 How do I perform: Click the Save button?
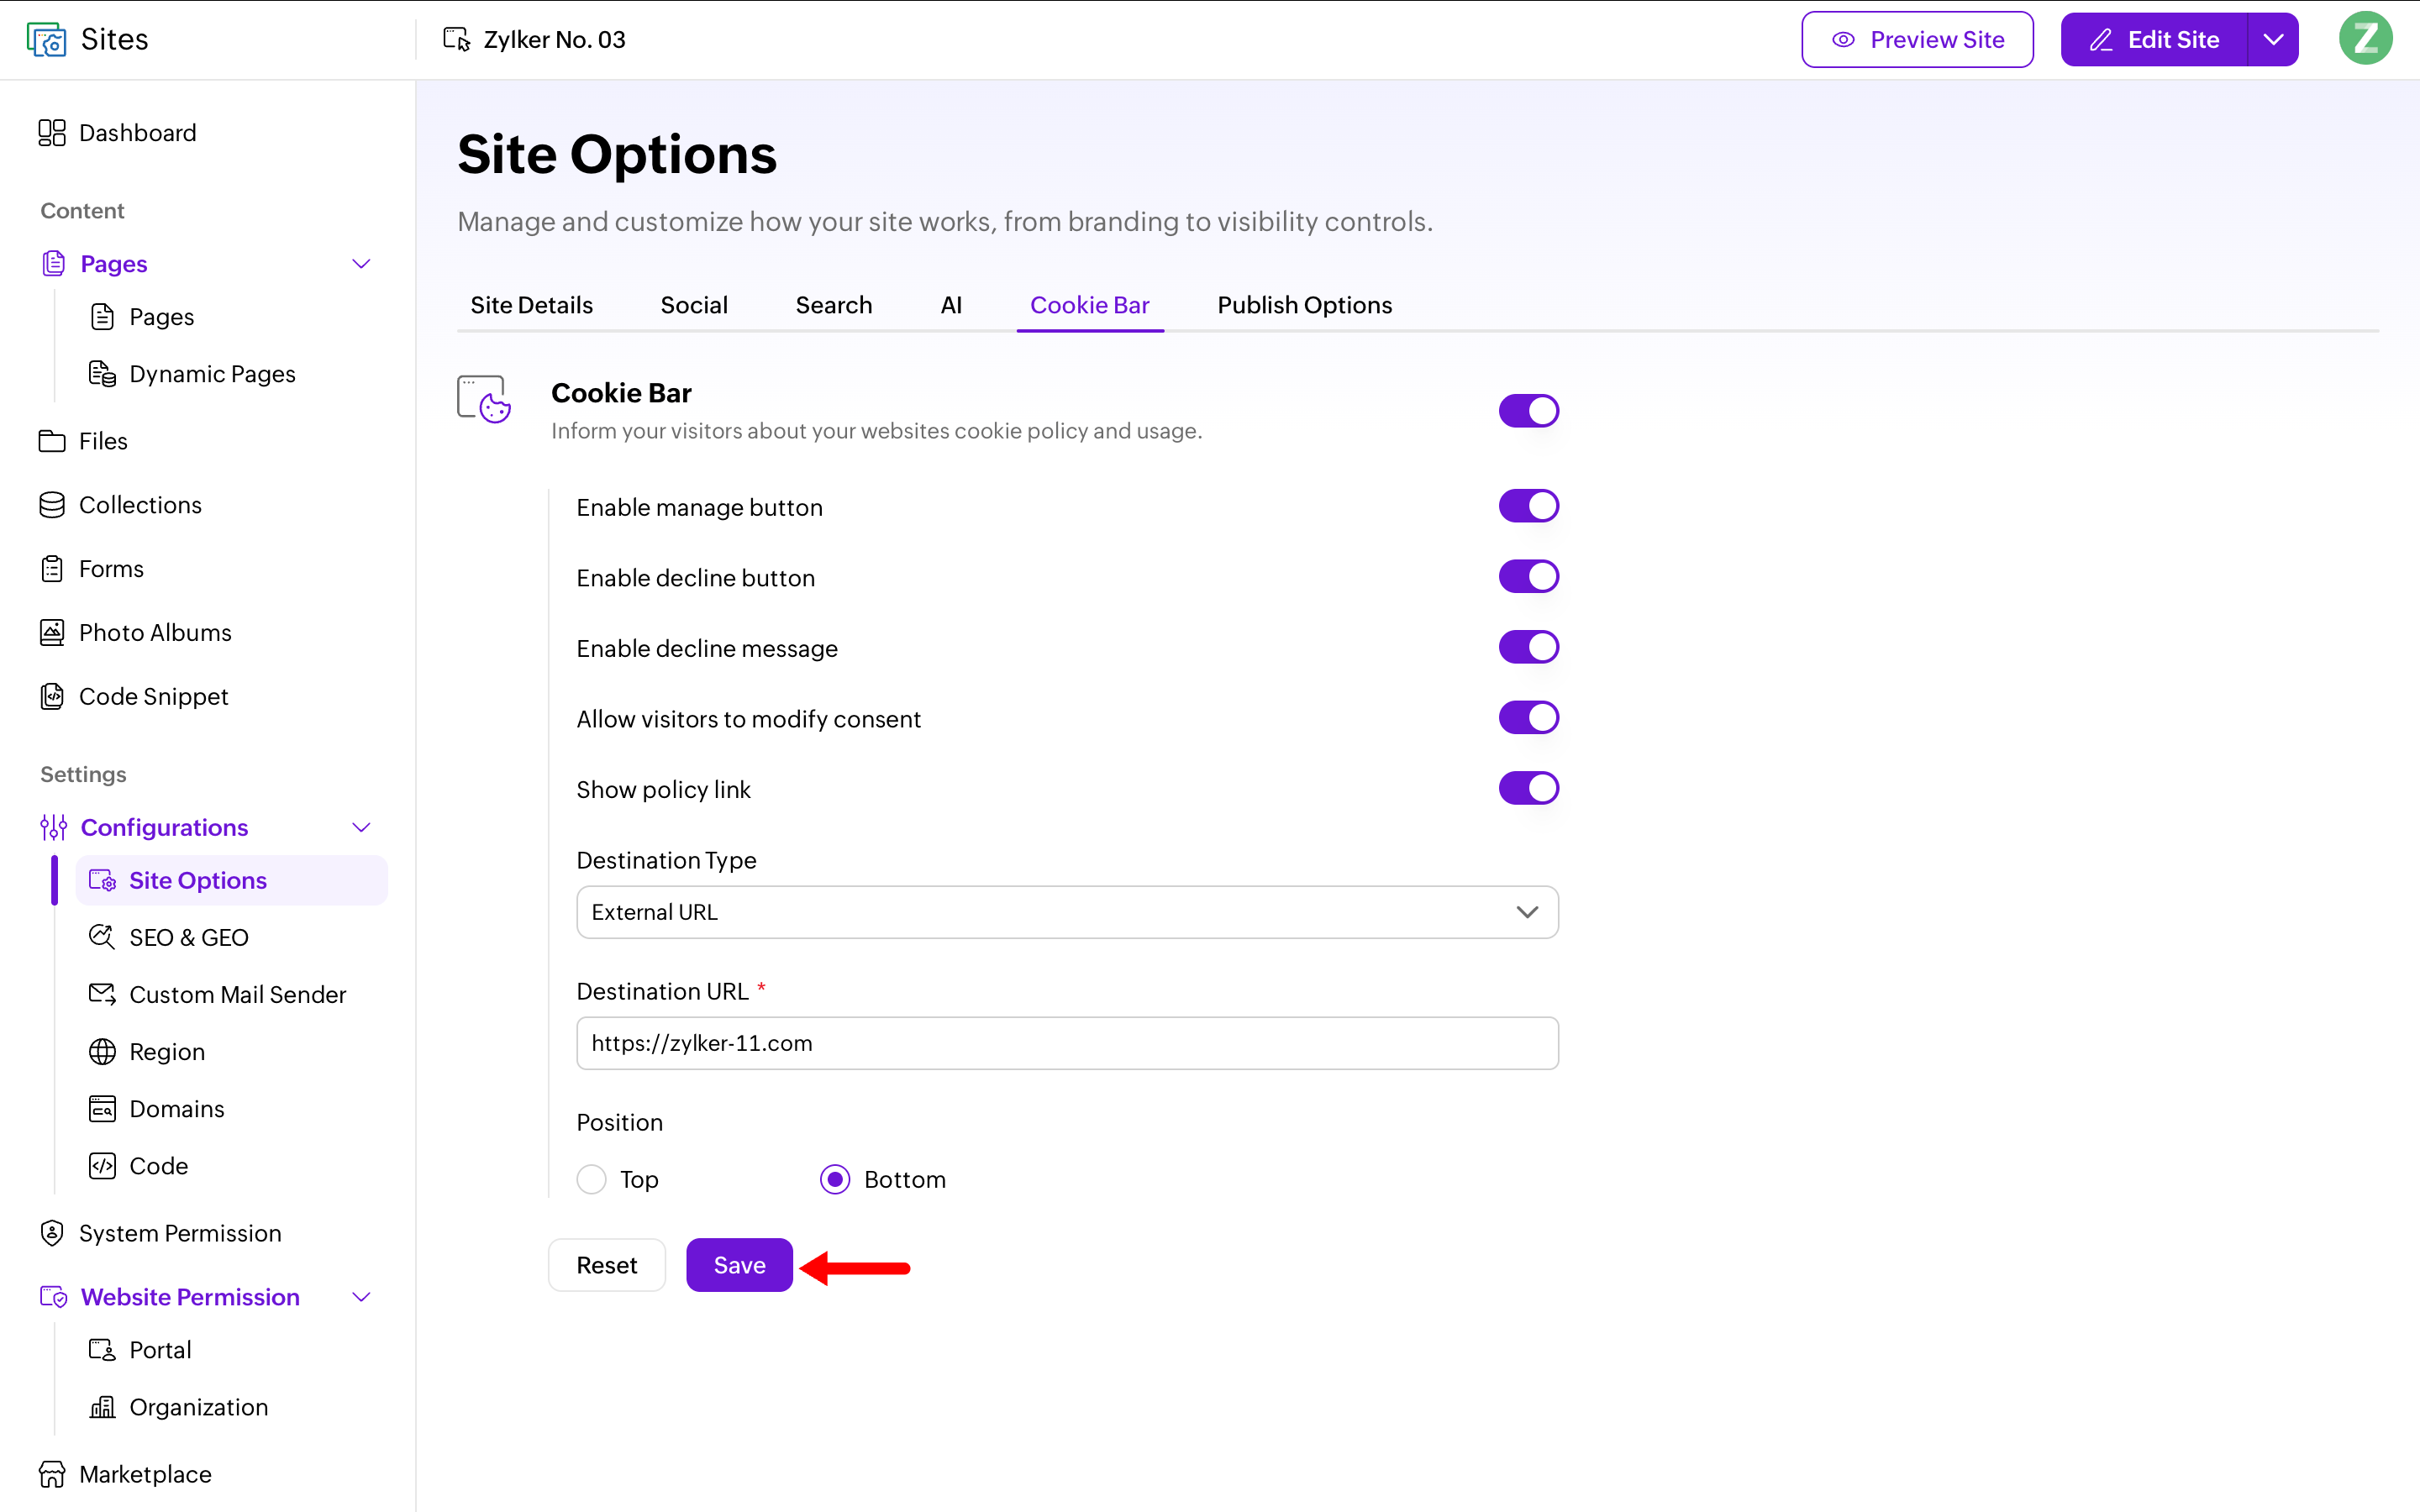click(x=740, y=1265)
